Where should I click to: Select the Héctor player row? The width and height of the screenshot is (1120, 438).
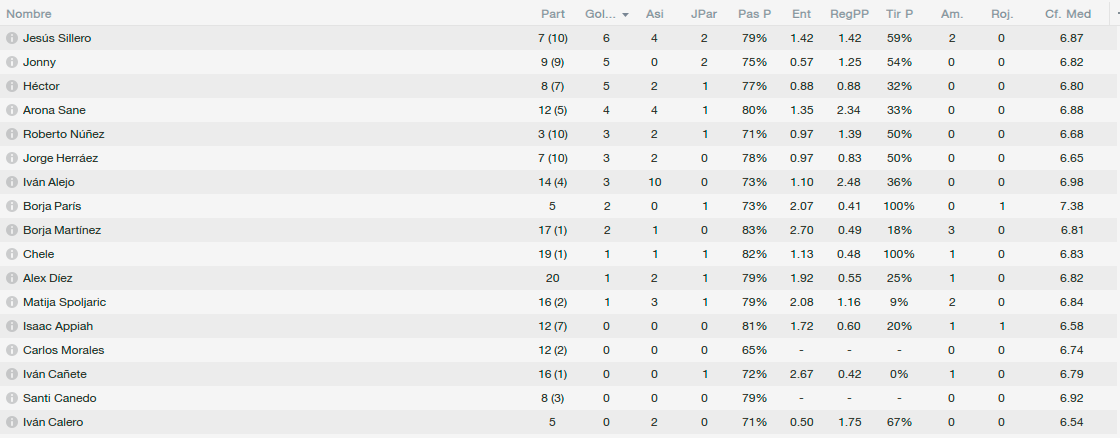(560, 86)
